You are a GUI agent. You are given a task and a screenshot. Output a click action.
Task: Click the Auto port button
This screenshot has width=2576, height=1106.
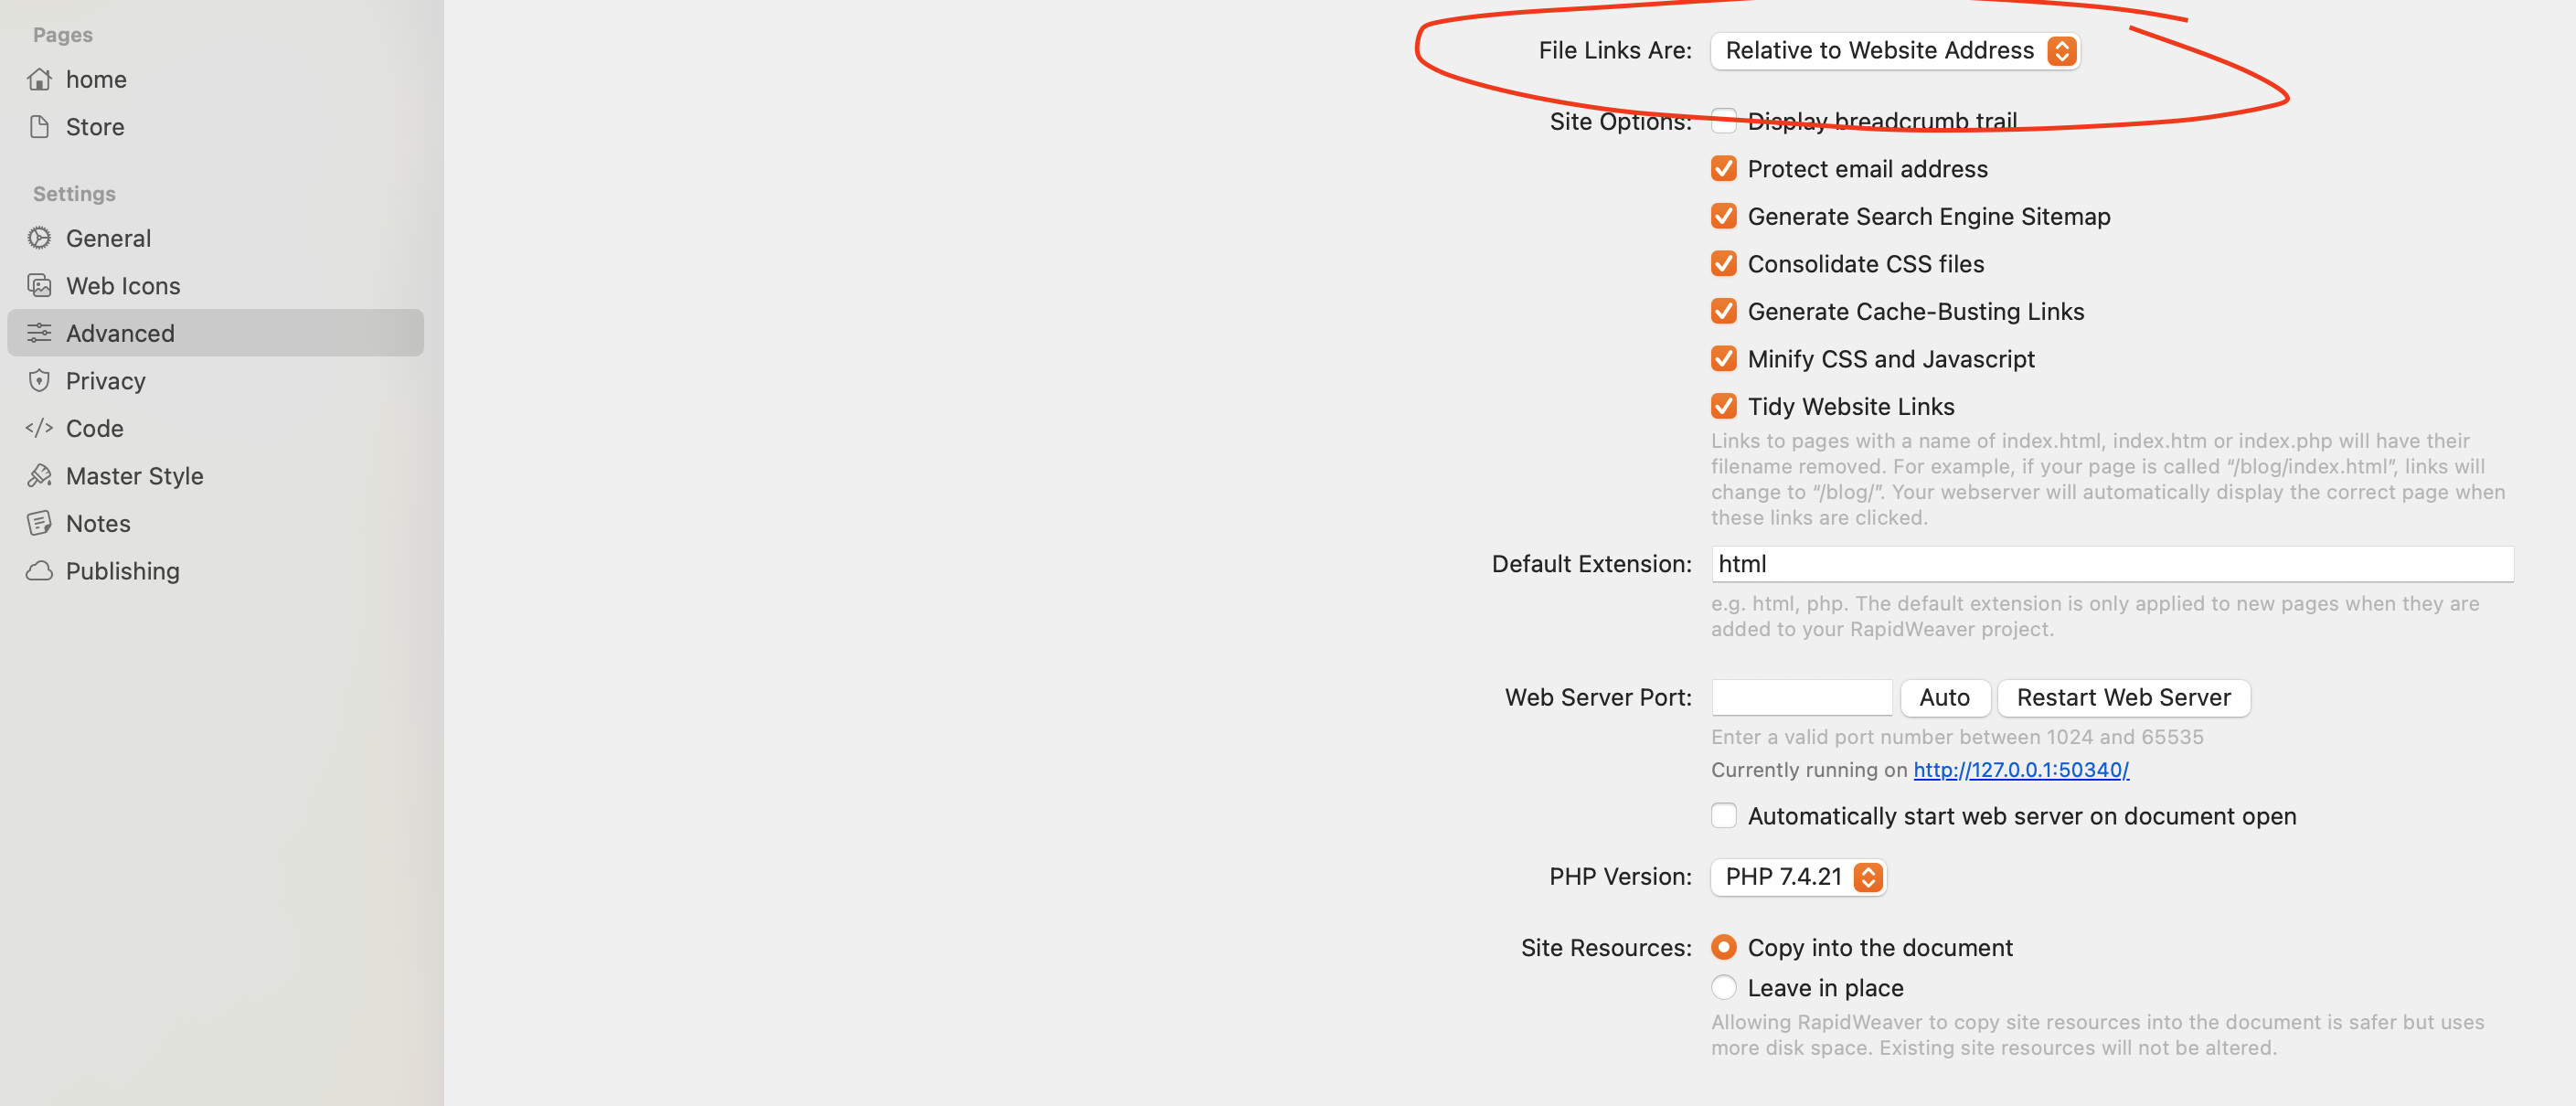(x=1945, y=698)
